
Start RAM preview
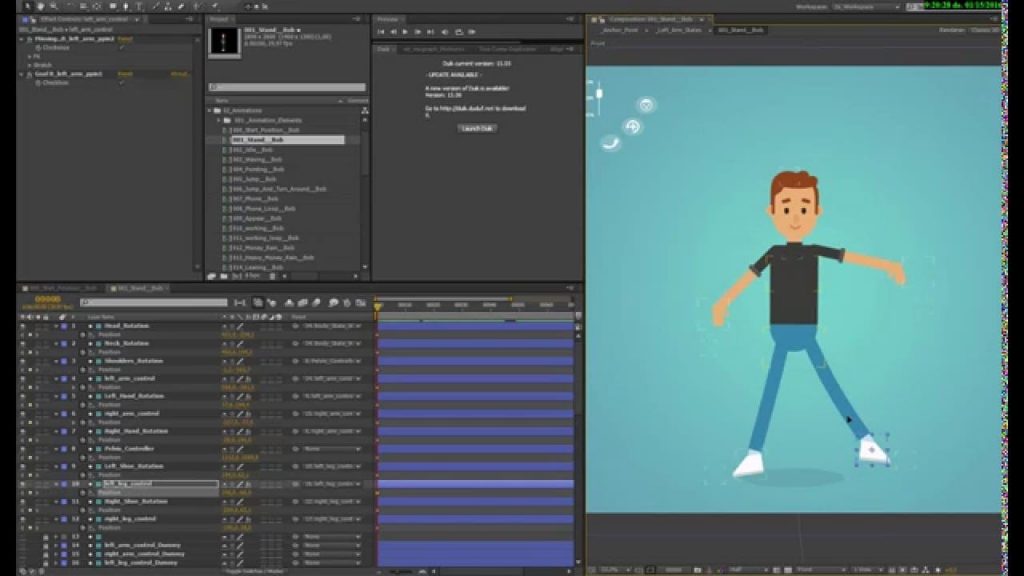pos(472,31)
